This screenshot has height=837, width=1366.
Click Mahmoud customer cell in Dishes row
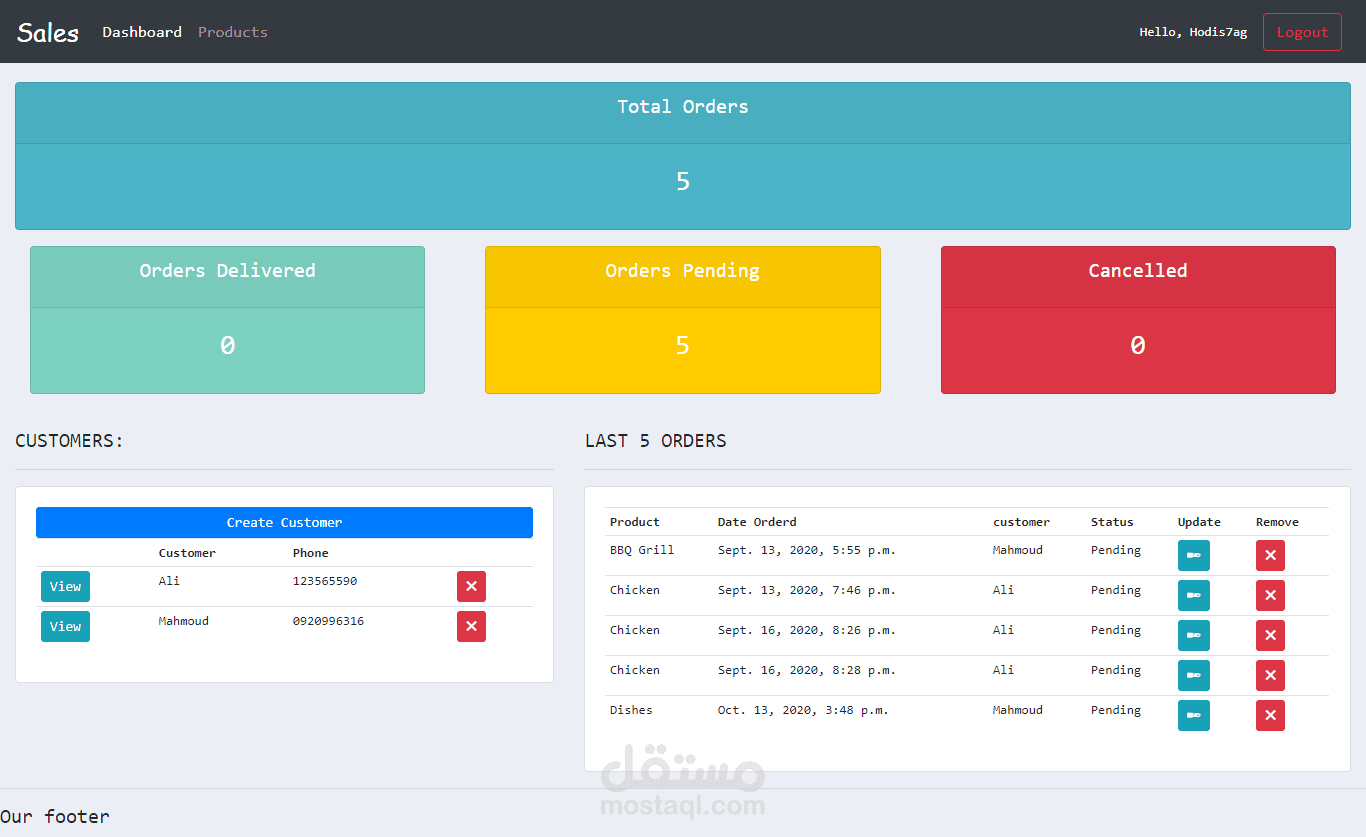pos(1018,710)
